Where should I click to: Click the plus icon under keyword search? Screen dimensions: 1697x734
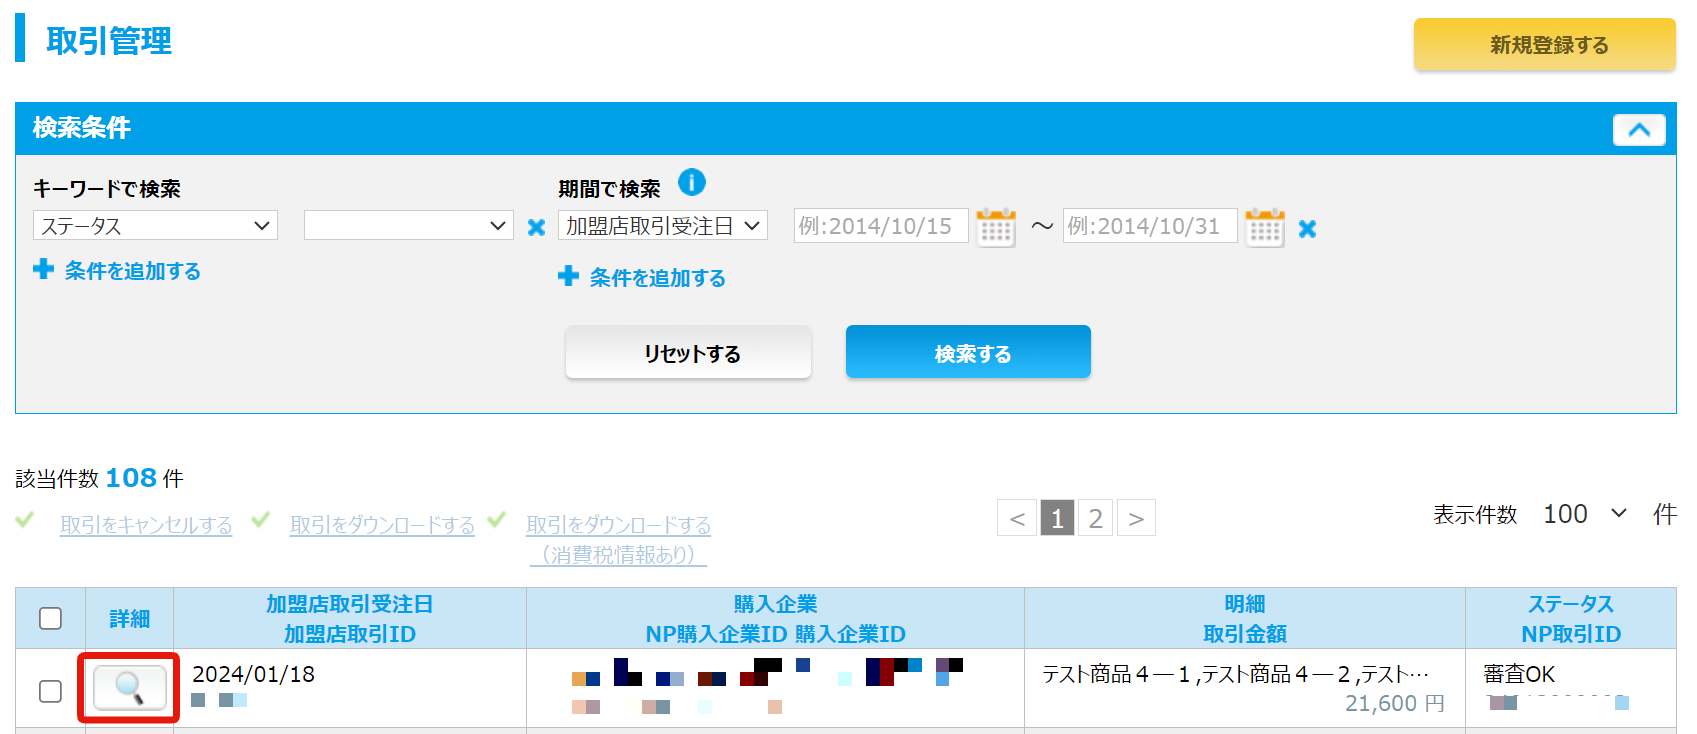tap(44, 269)
